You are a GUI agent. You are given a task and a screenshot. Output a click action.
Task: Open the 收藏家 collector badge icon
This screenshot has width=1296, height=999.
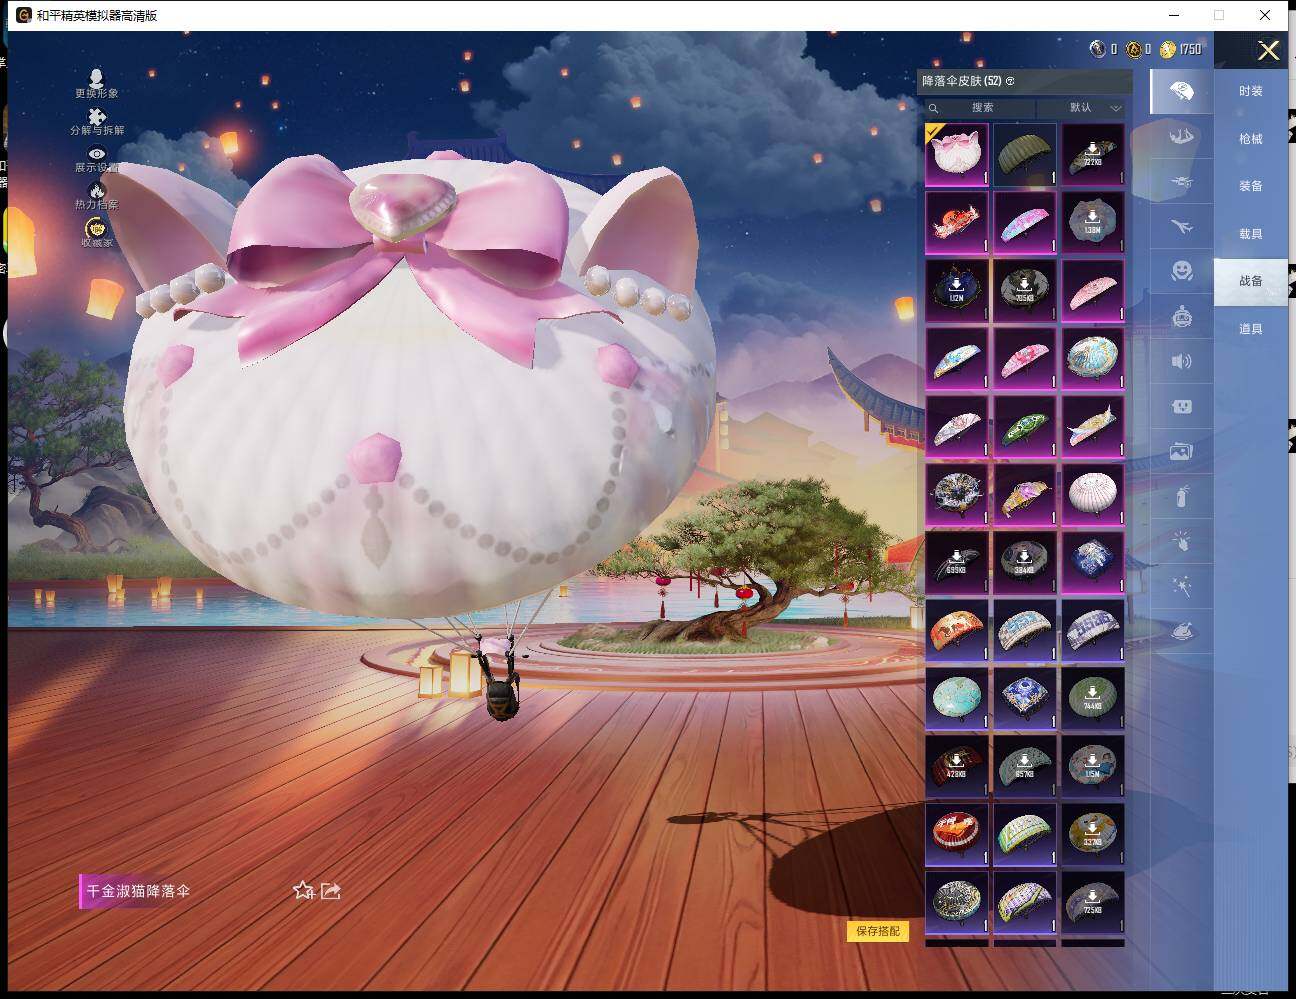pos(96,230)
